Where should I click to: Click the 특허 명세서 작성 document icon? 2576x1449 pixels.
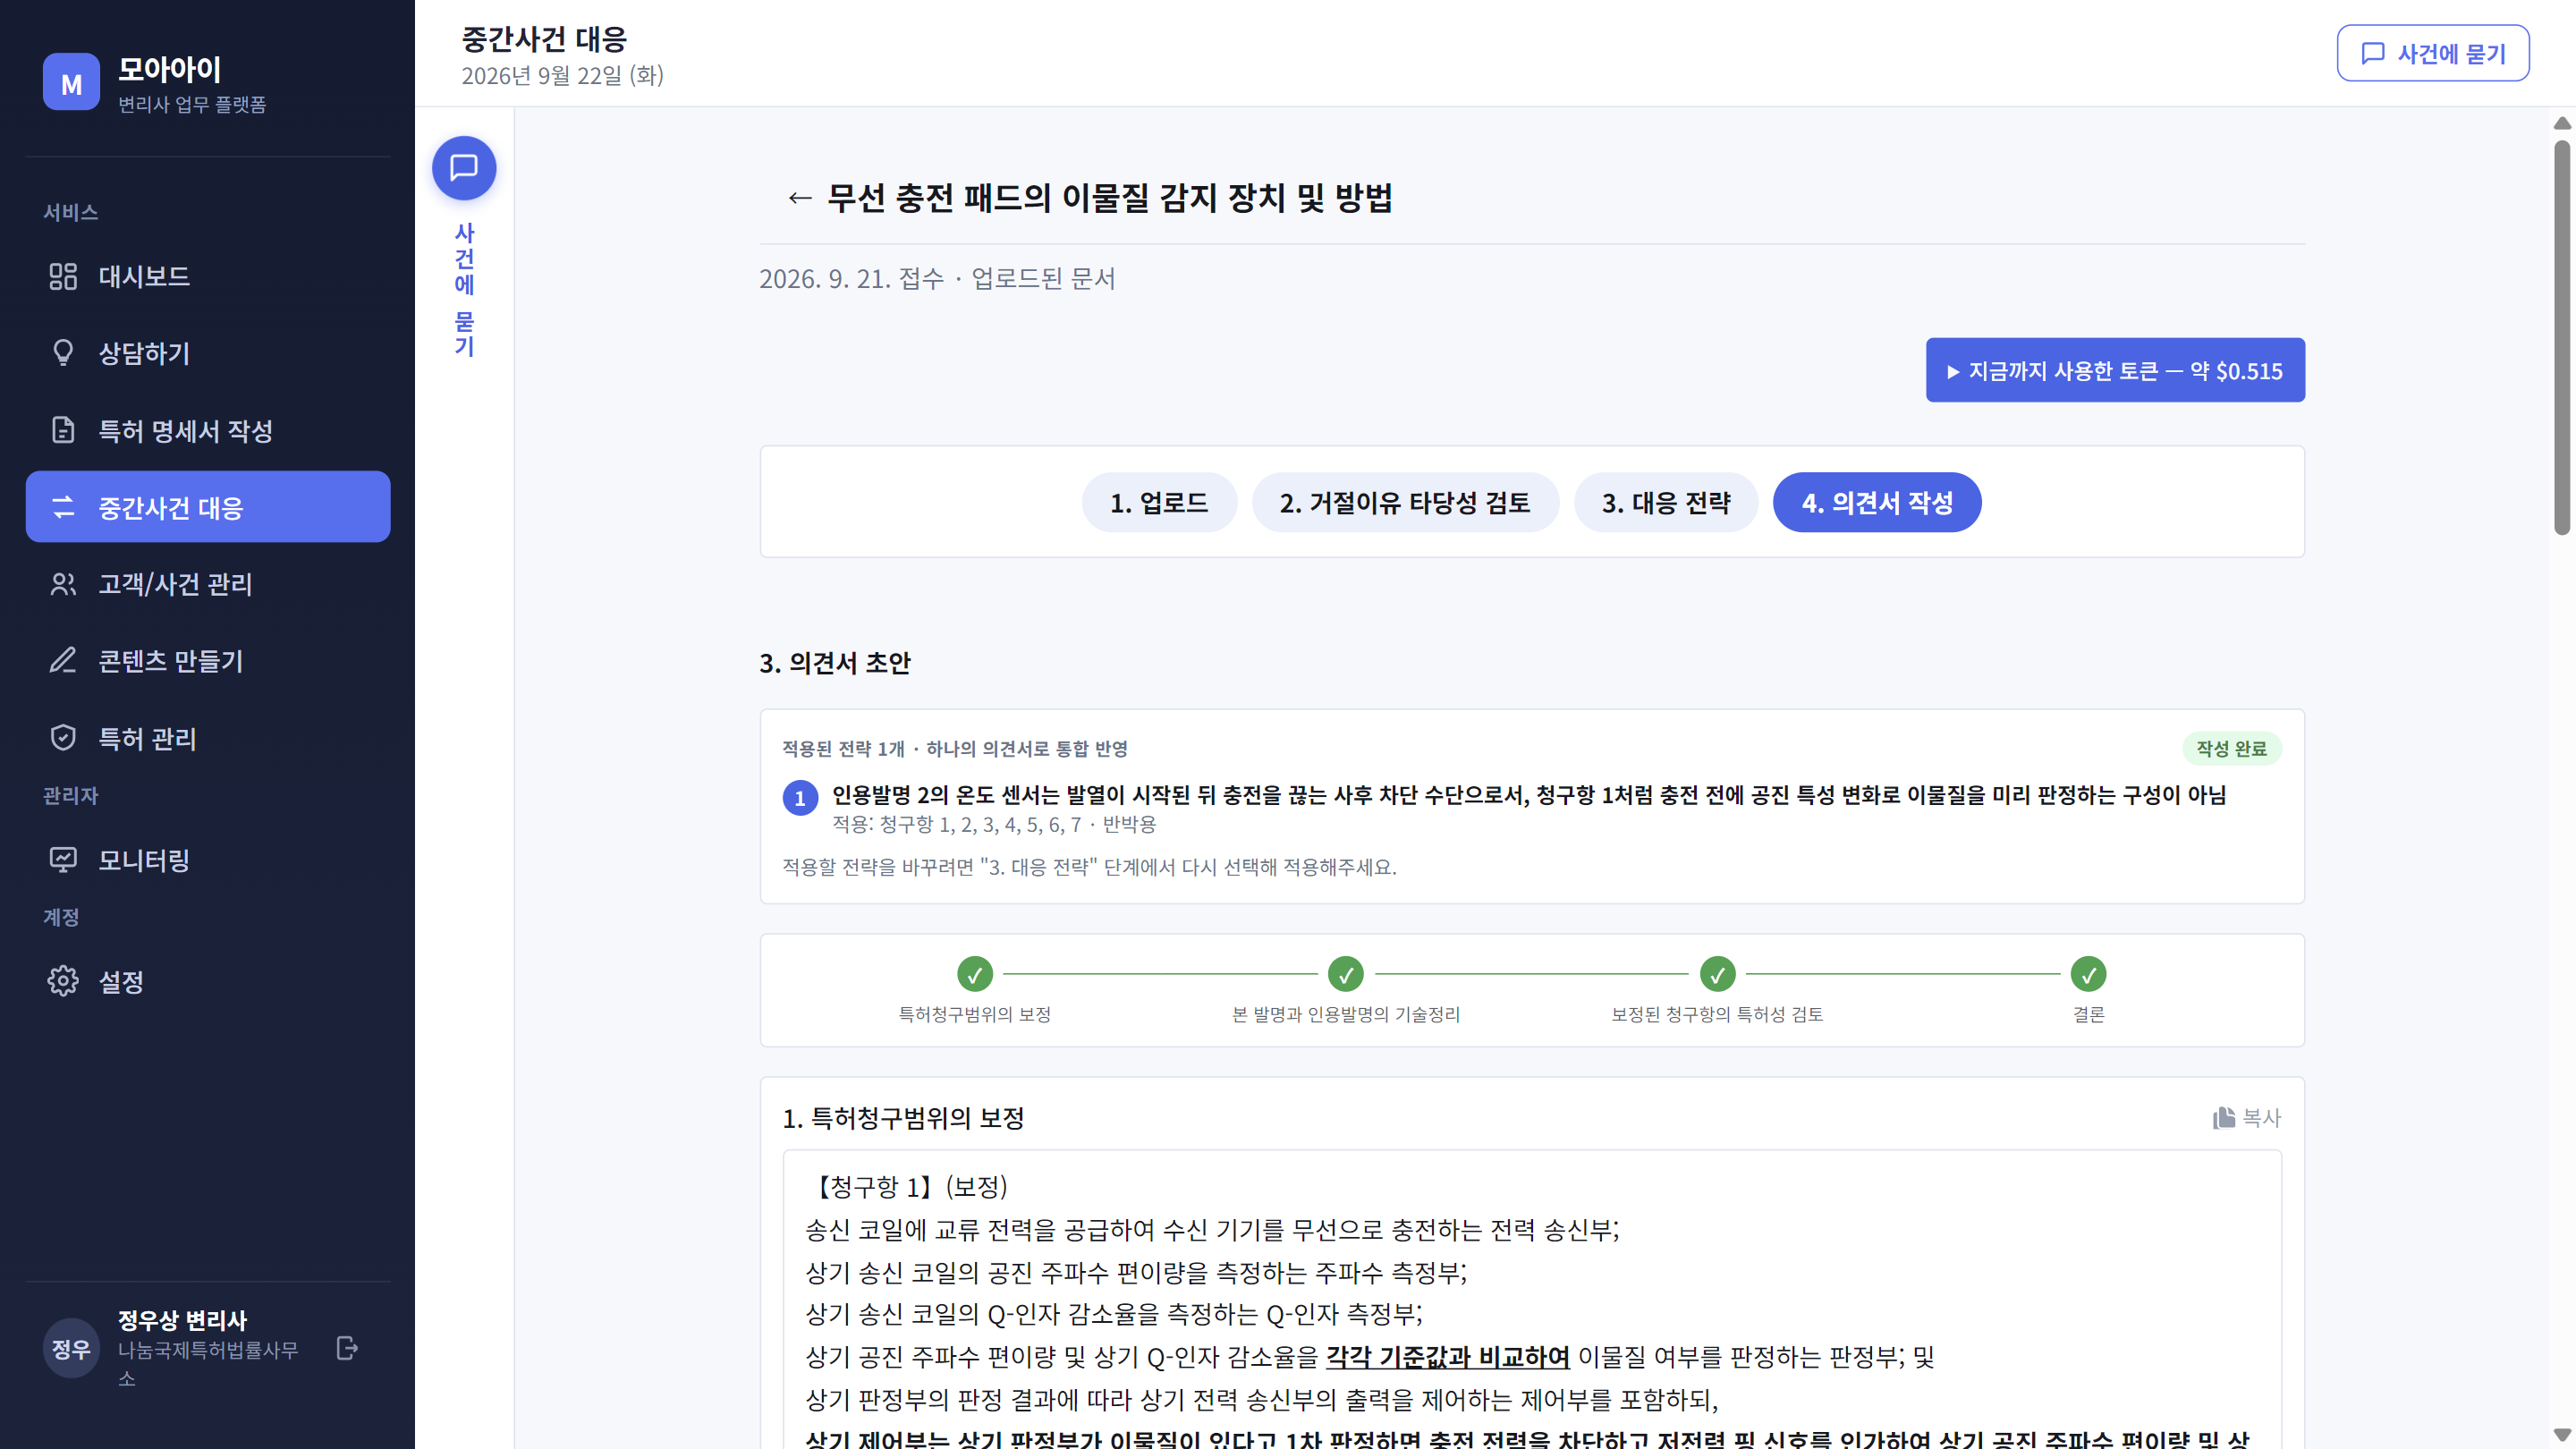(63, 430)
